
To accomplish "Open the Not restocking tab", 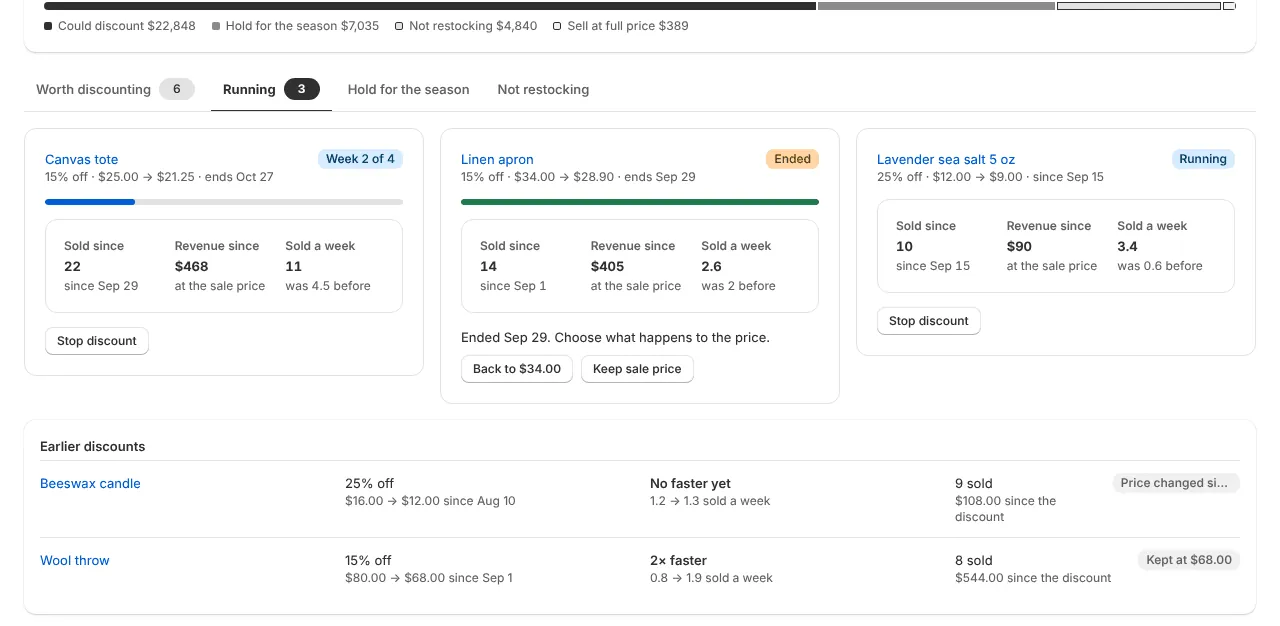I will pyautogui.click(x=543, y=89).
